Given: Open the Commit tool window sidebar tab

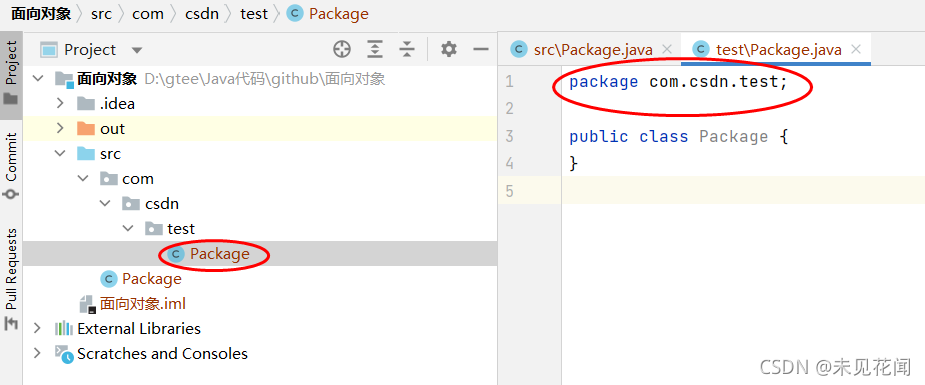Looking at the screenshot, I should tap(11, 165).
